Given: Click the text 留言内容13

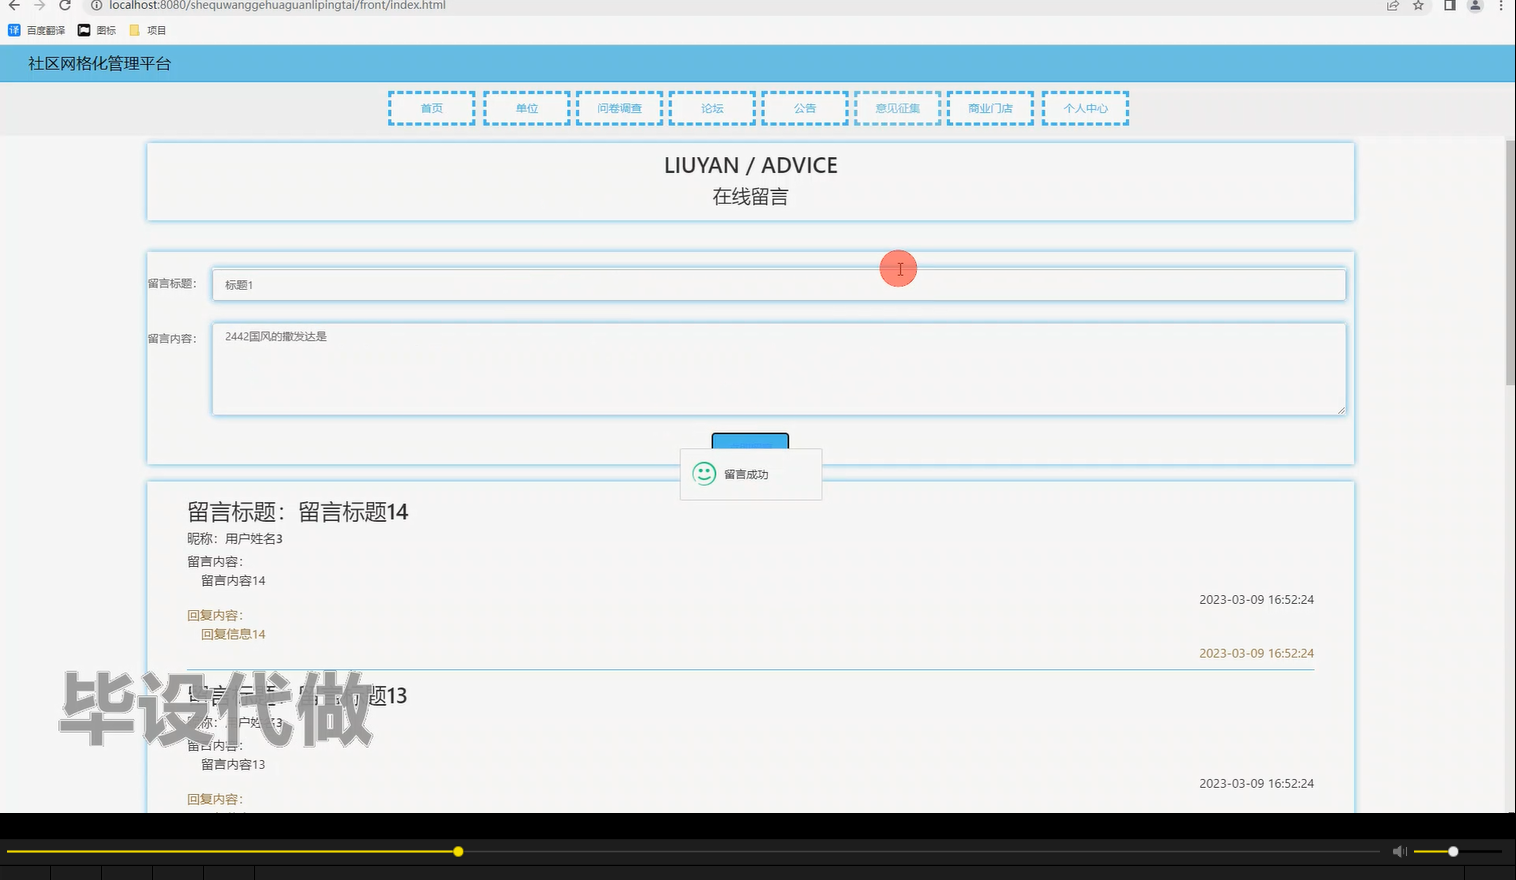Looking at the screenshot, I should (x=233, y=765).
